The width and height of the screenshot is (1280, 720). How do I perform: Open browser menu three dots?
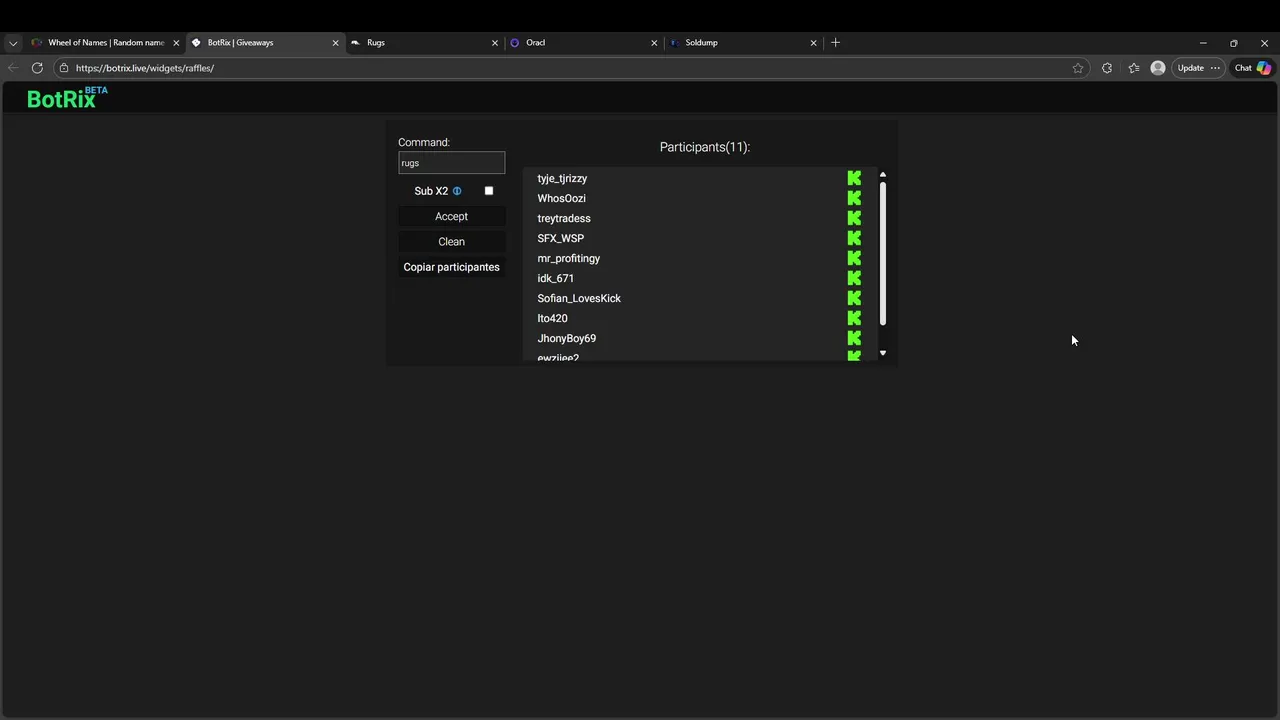(1215, 68)
